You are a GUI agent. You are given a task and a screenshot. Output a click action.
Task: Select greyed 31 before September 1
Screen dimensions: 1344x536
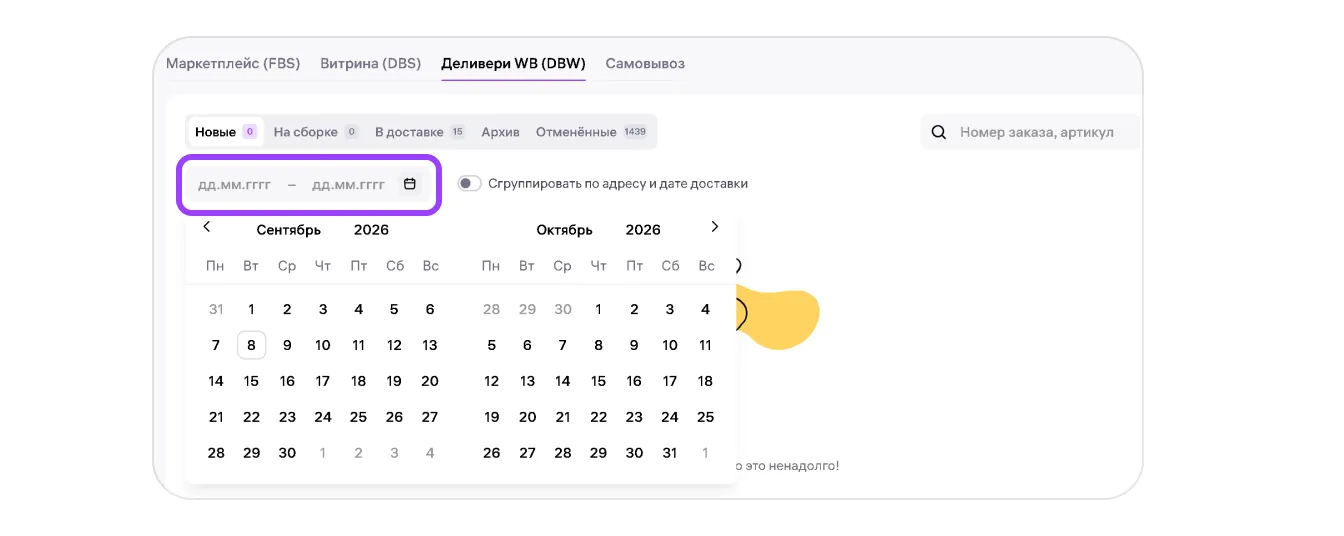tap(216, 309)
